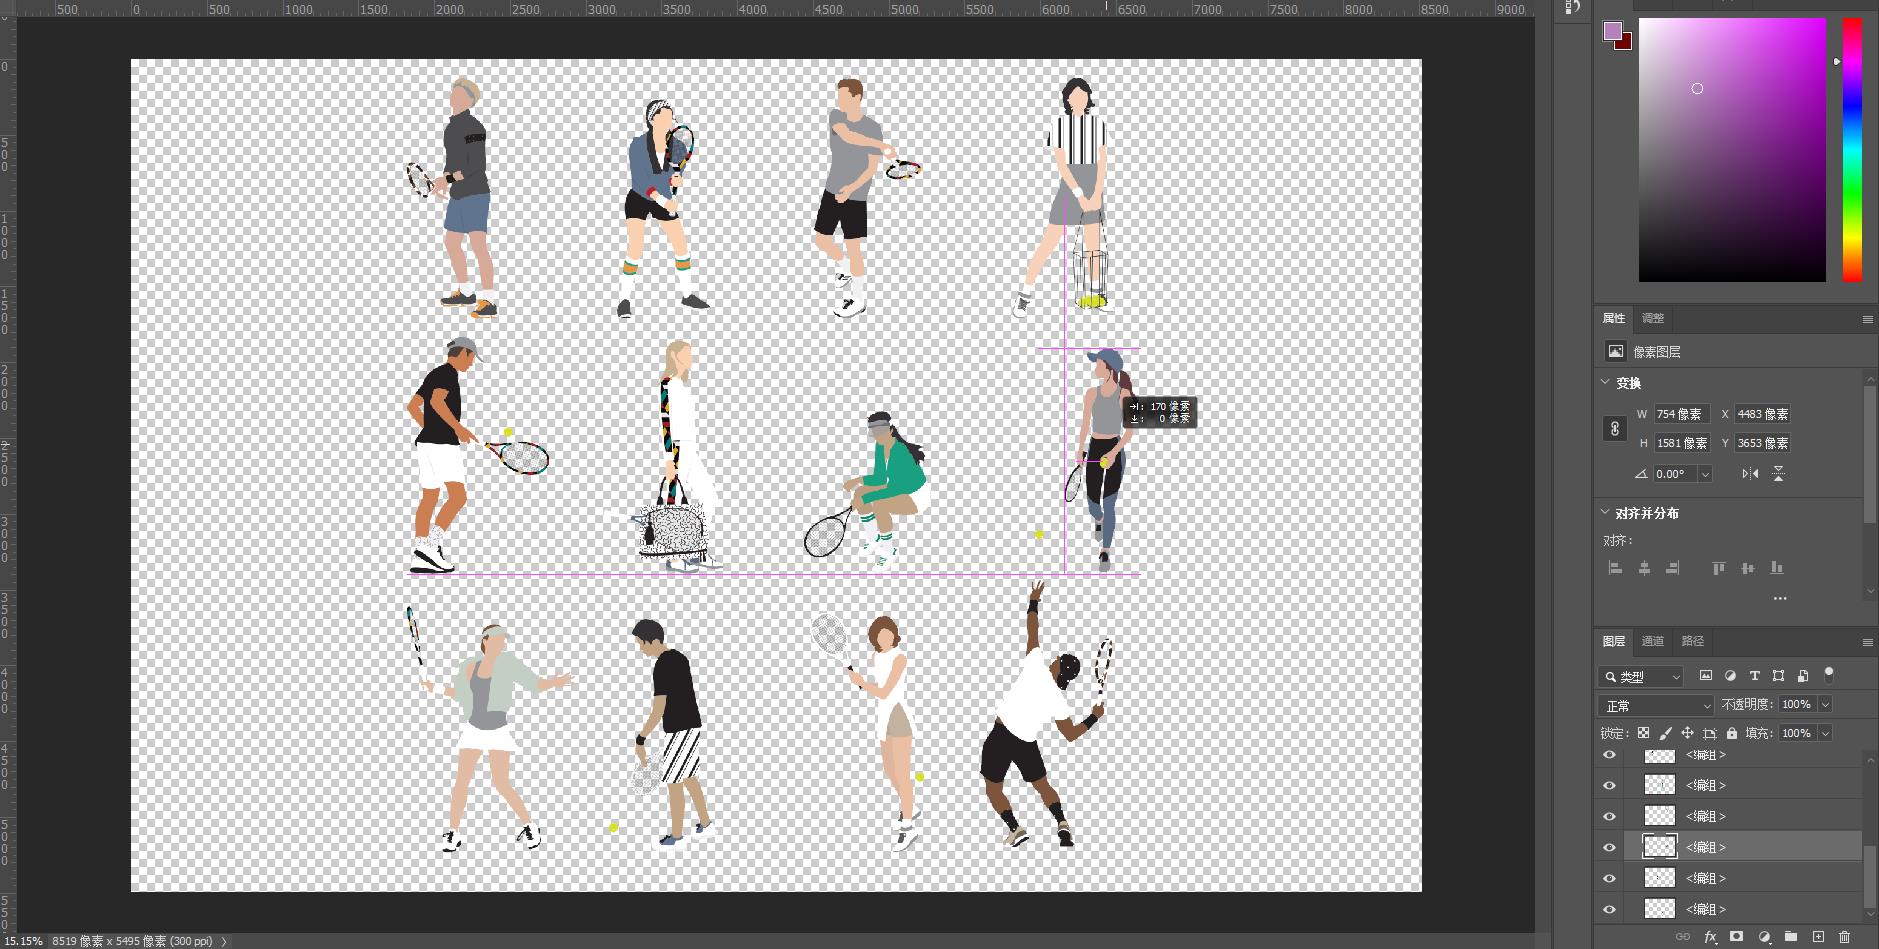The width and height of the screenshot is (1879, 949).
Task: Align bottom edges in Properties panel
Action: [1776, 568]
